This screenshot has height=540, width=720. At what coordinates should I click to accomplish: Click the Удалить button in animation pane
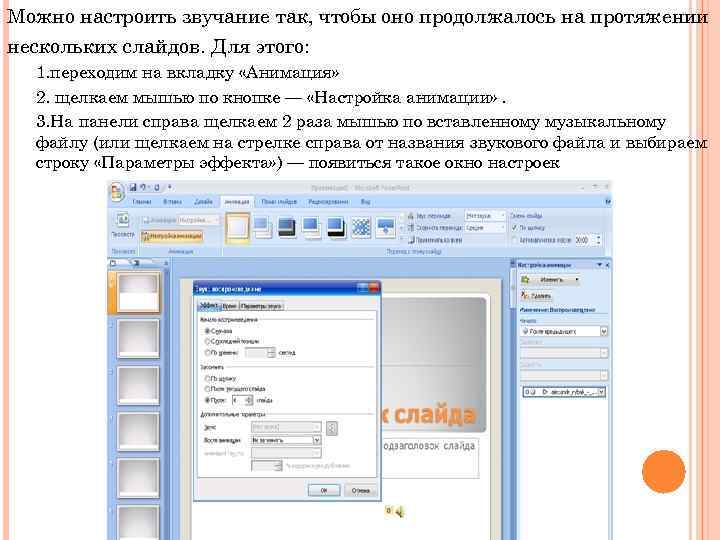pyautogui.click(x=535, y=296)
